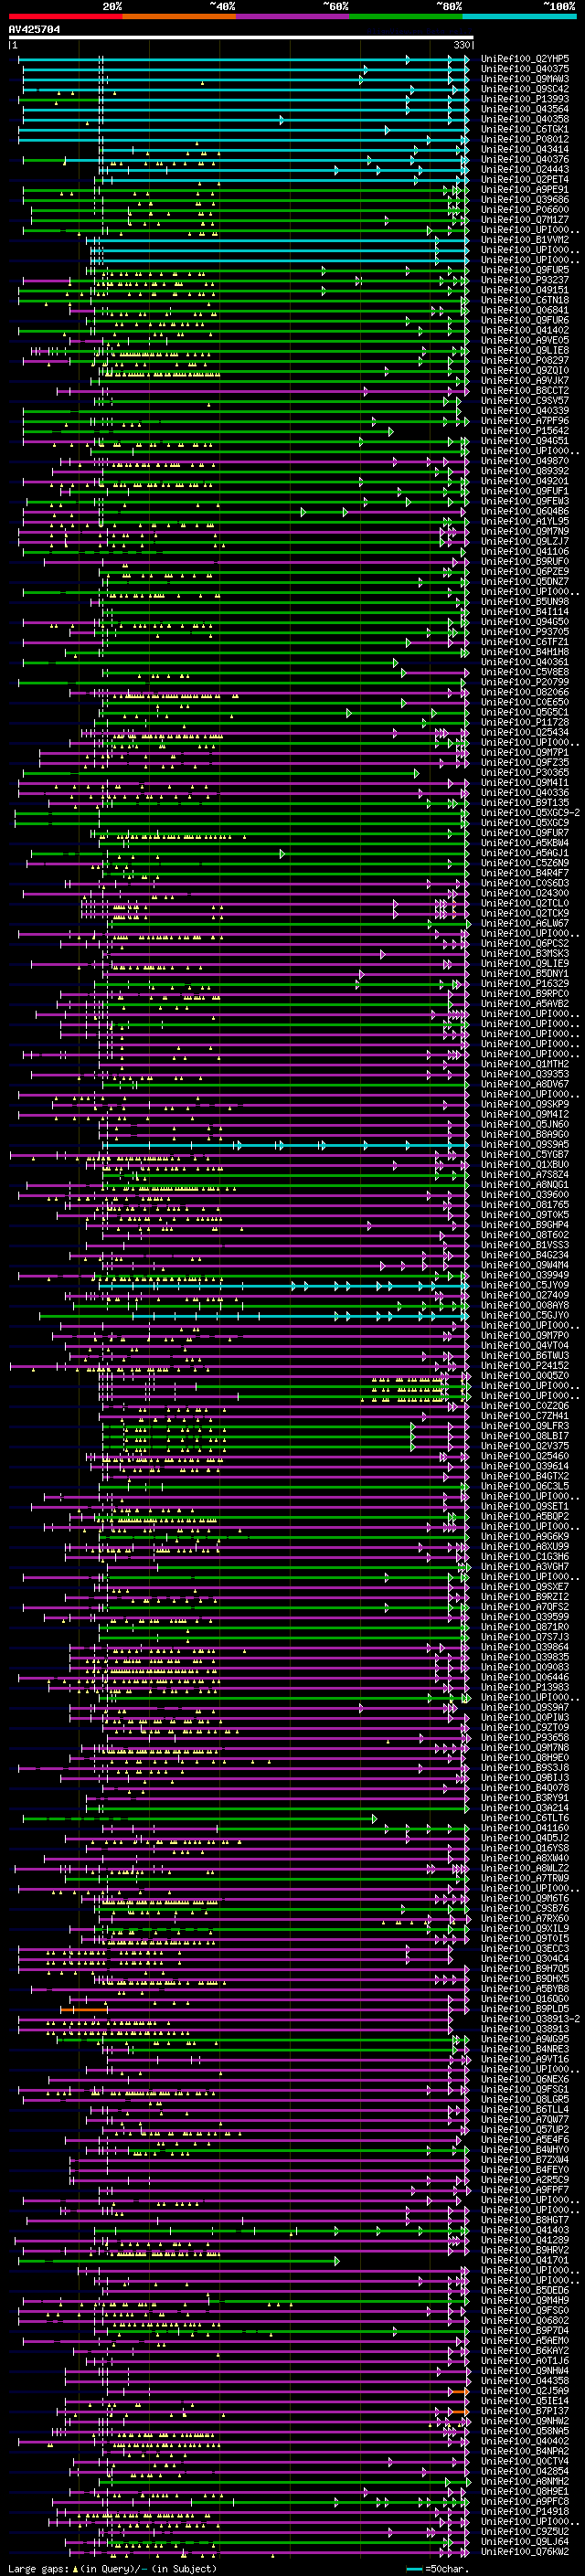Viewport: 585px width, 2576px height.
Task: Click label UniRef100_A9VE05
Action: click(x=525, y=340)
